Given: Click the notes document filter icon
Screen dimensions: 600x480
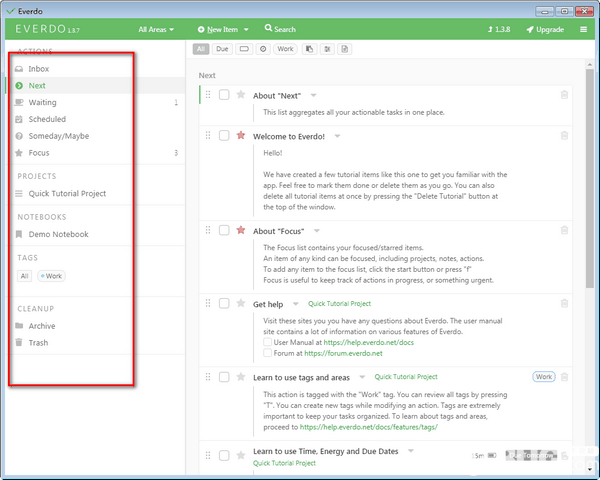Looking at the screenshot, I should pyautogui.click(x=345, y=49).
